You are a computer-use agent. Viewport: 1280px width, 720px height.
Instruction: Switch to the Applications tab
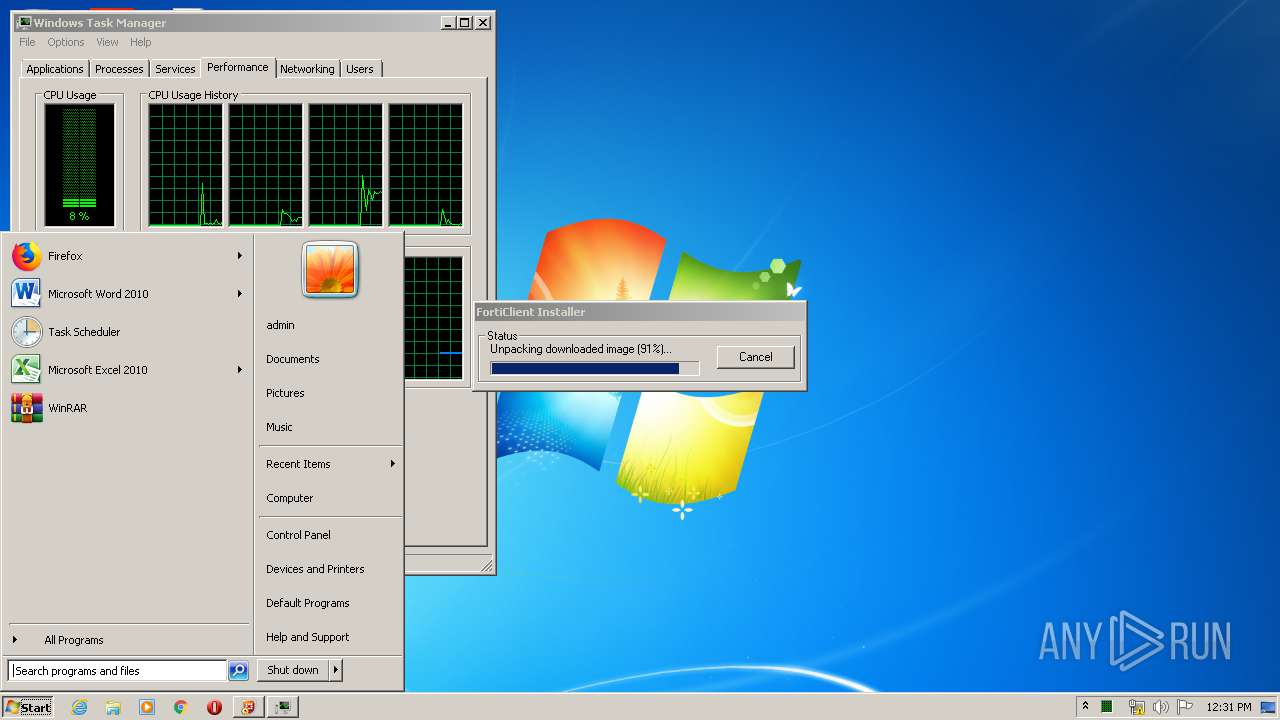pyautogui.click(x=55, y=69)
